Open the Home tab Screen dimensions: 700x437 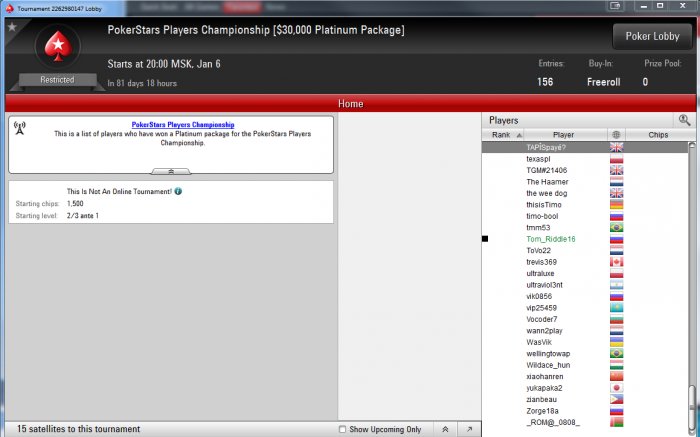(x=350, y=104)
